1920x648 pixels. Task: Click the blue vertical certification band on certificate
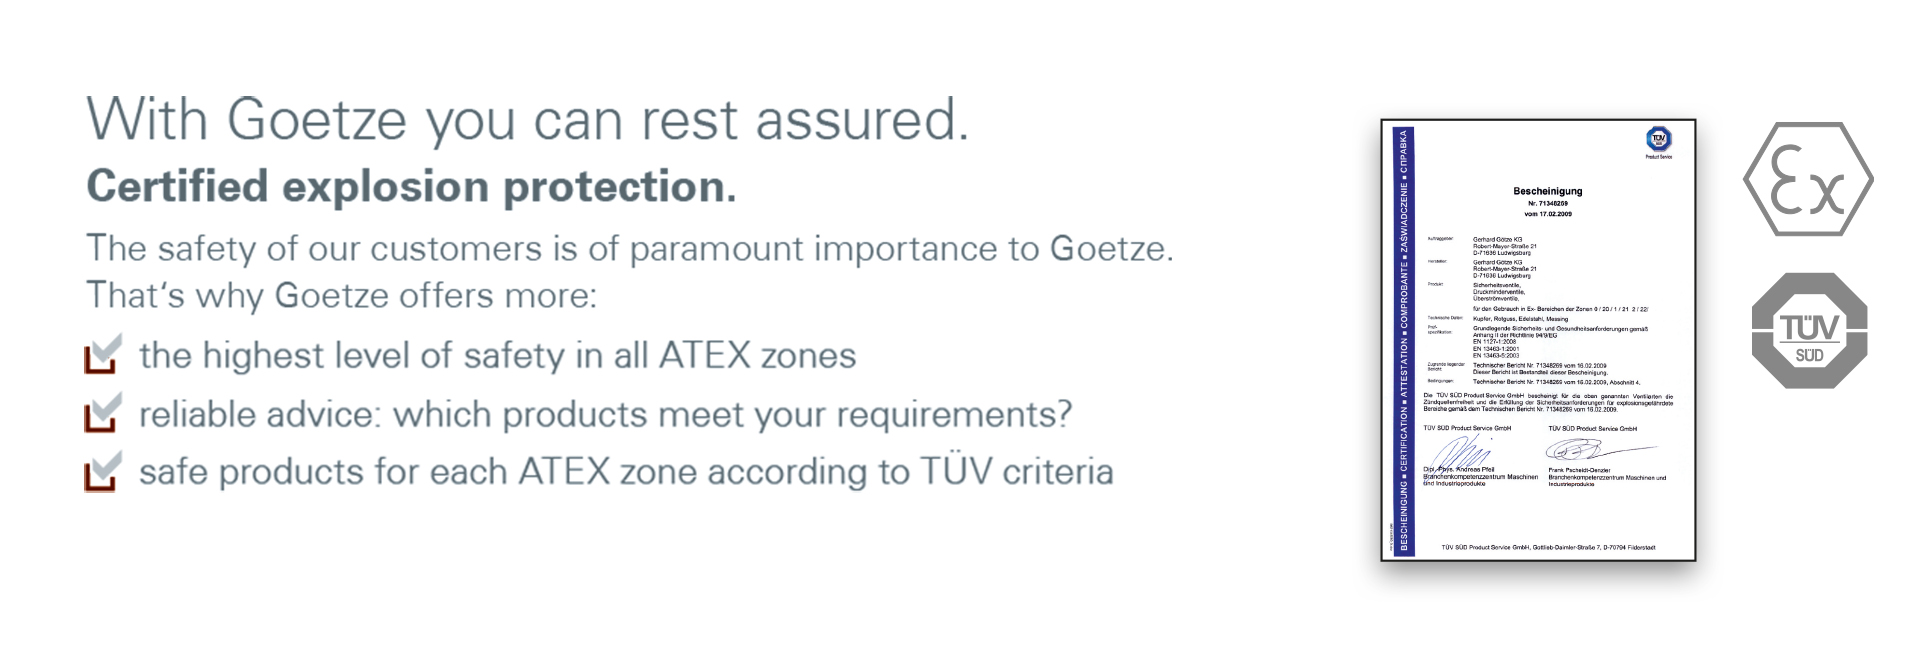(x=1403, y=340)
